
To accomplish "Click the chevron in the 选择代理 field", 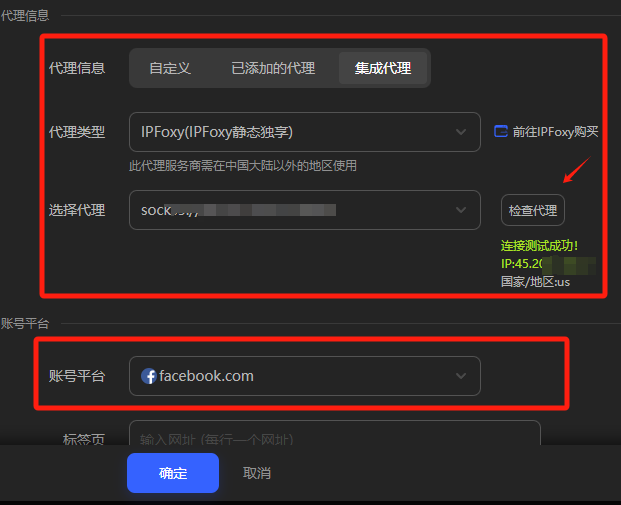I will pyautogui.click(x=461, y=210).
